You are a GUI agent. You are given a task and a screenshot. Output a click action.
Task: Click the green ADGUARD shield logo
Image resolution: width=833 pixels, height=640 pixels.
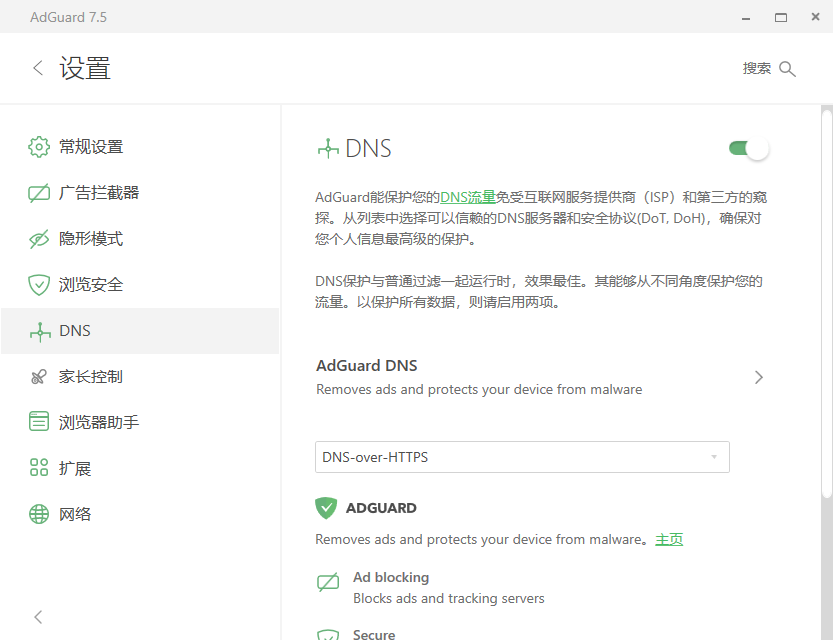pos(326,508)
